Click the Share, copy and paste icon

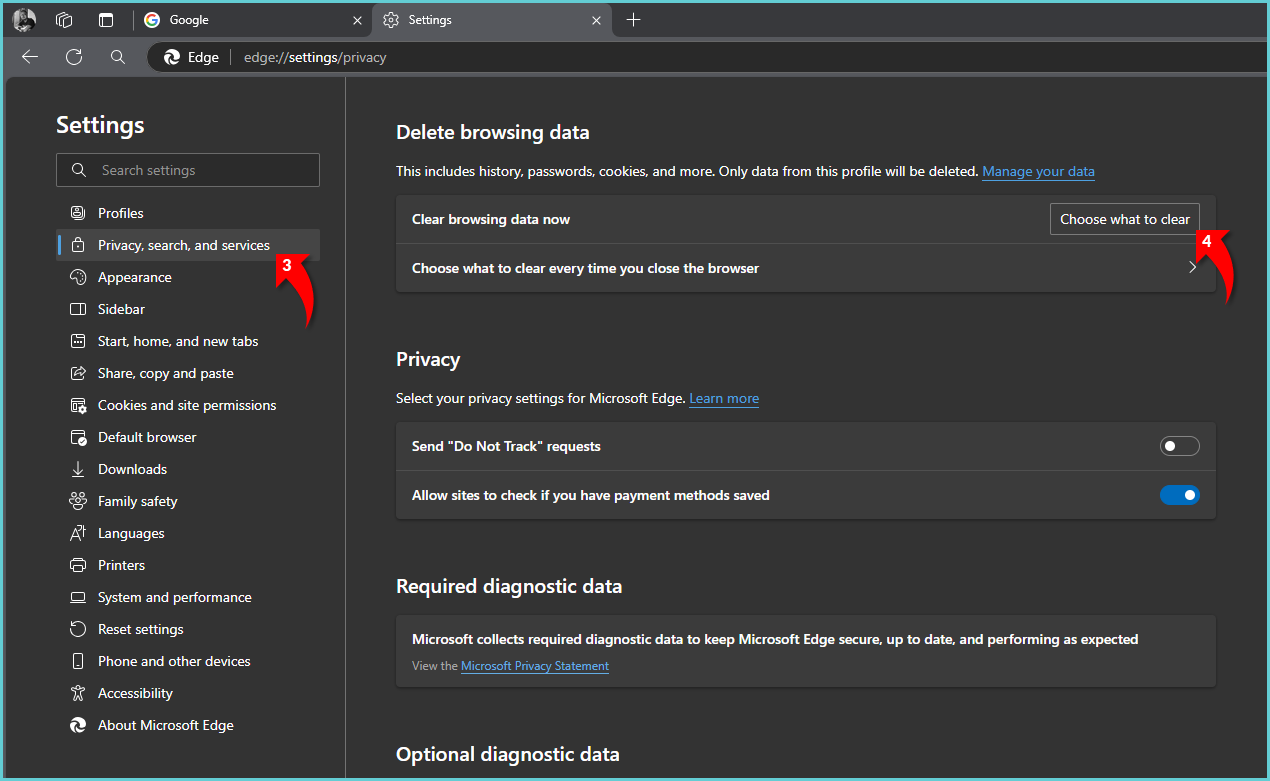point(78,373)
